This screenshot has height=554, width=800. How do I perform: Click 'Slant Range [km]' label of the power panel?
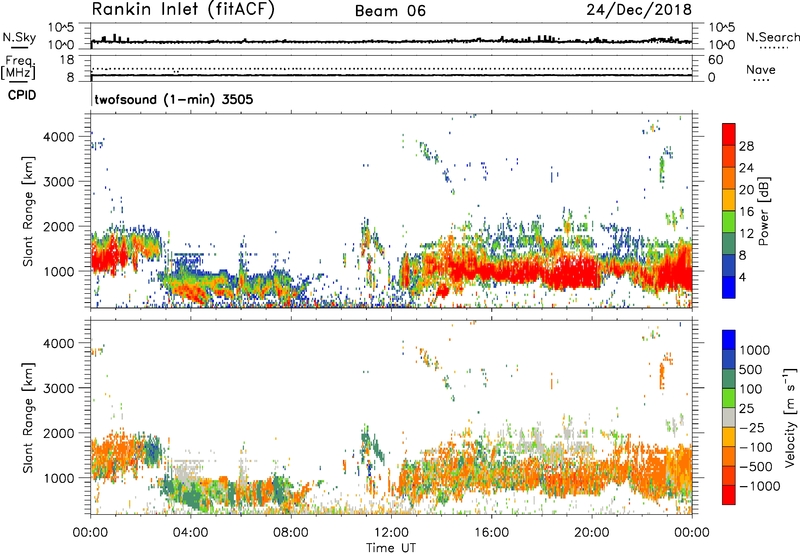tap(28, 211)
